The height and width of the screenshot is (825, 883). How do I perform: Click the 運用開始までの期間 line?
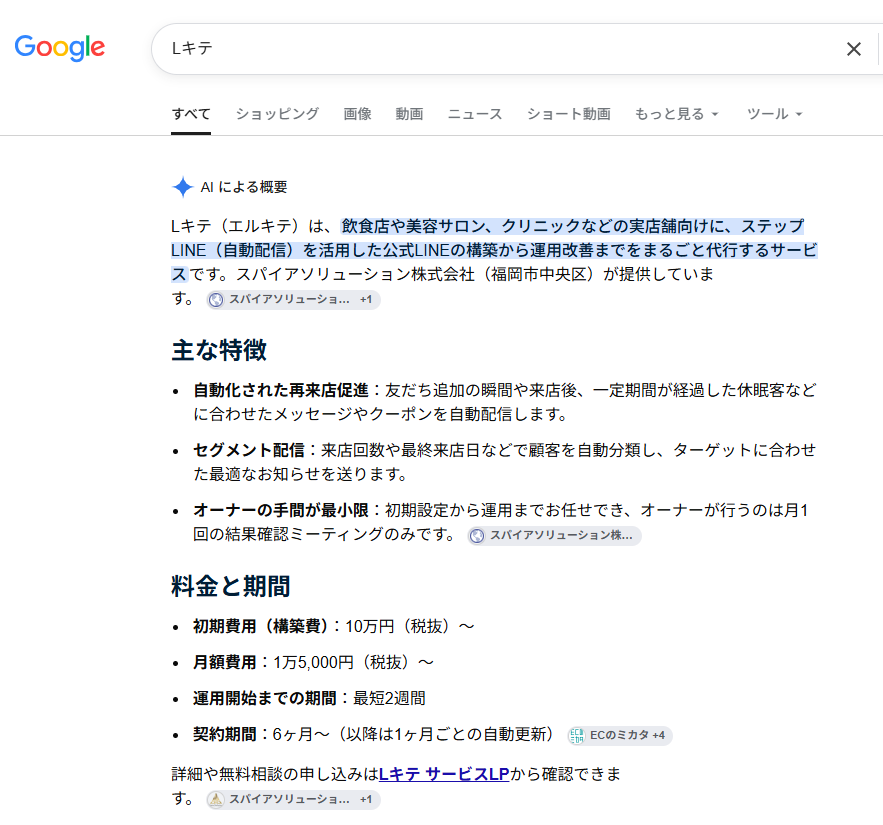click(x=309, y=698)
